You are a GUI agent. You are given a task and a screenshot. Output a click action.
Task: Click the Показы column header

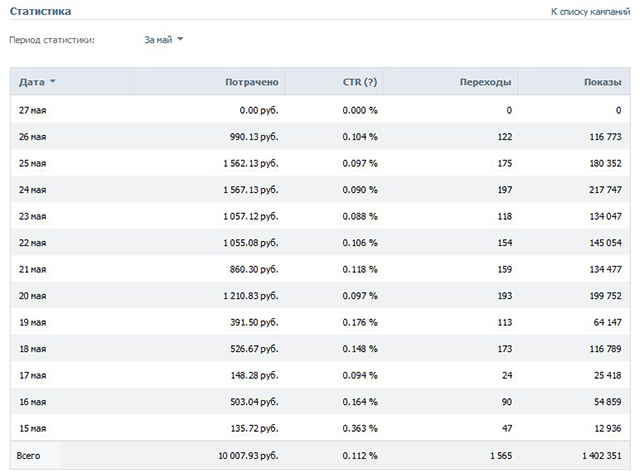tap(603, 82)
